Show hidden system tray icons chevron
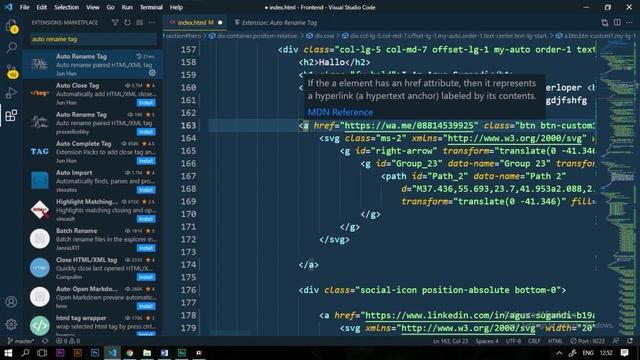Image resolution: width=640 pixels, height=360 pixels. click(559, 353)
